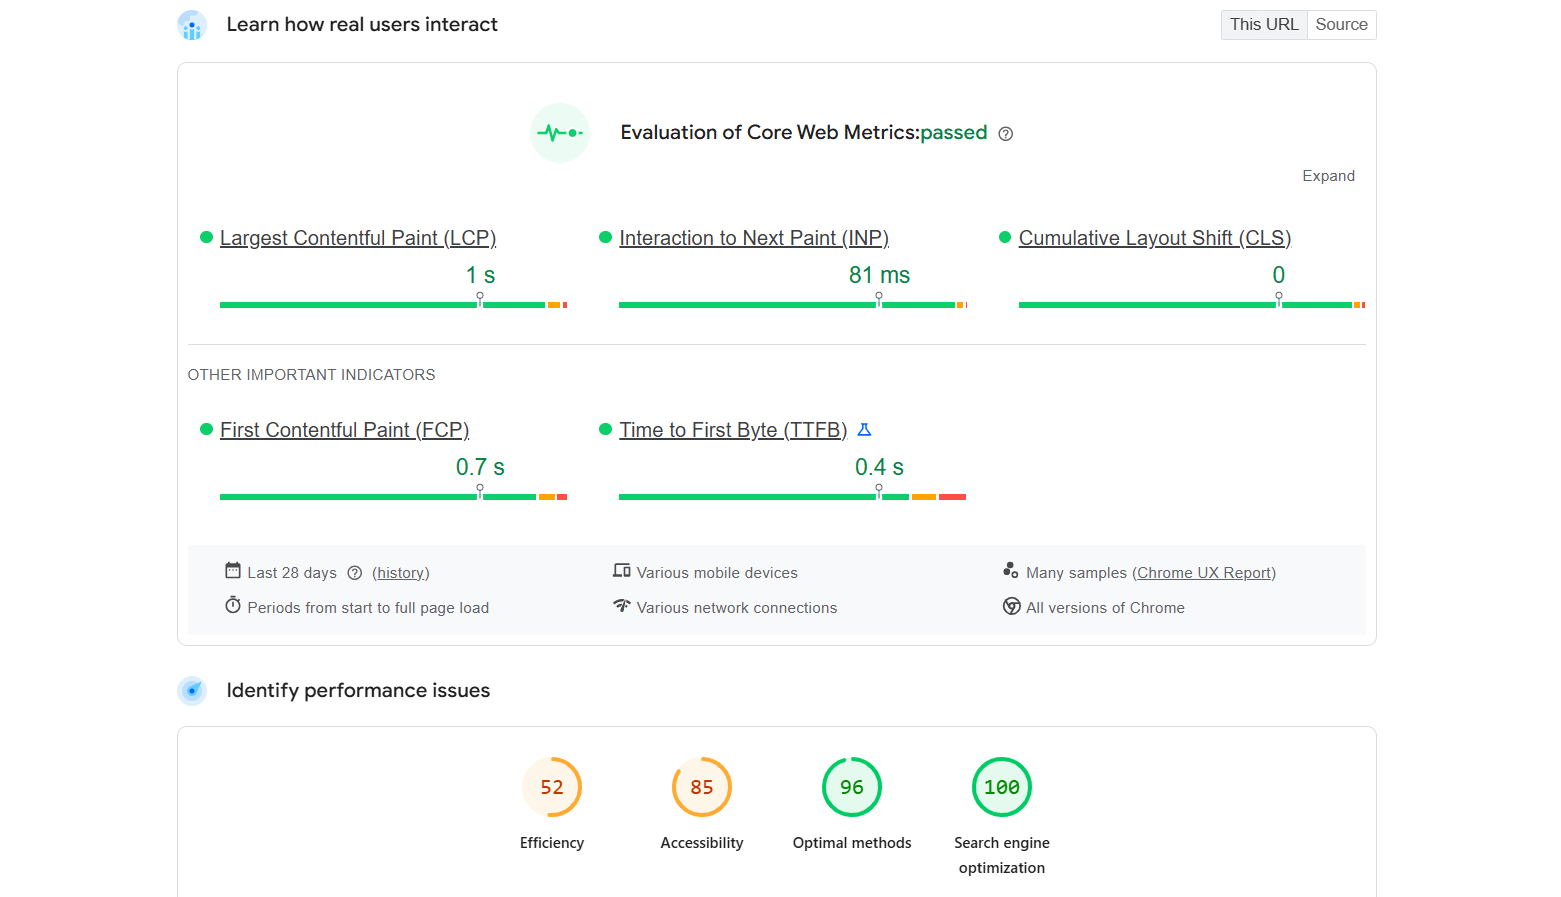1561x897 pixels.
Task: Click the stopwatch icon for full page load
Action: click(233, 606)
